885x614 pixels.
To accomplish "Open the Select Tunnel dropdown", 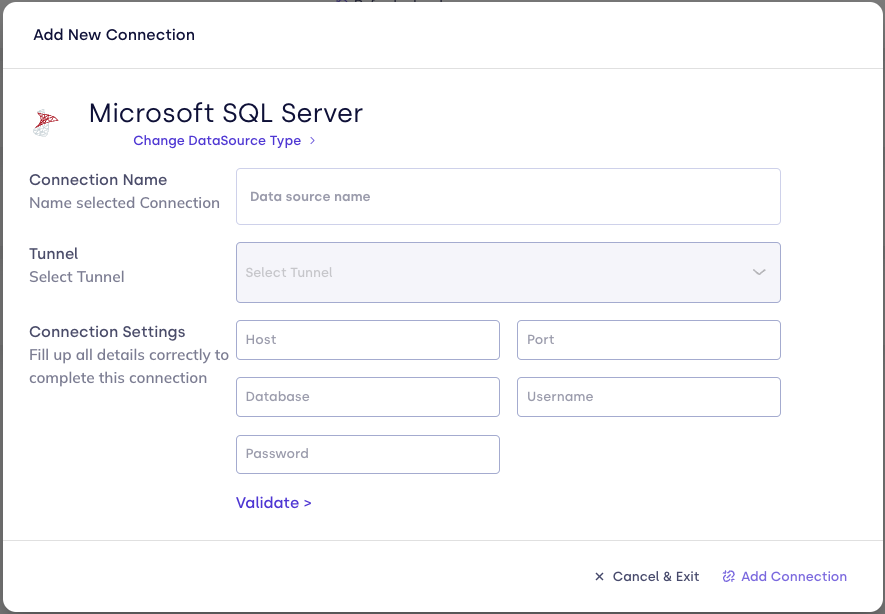I will pos(508,273).
